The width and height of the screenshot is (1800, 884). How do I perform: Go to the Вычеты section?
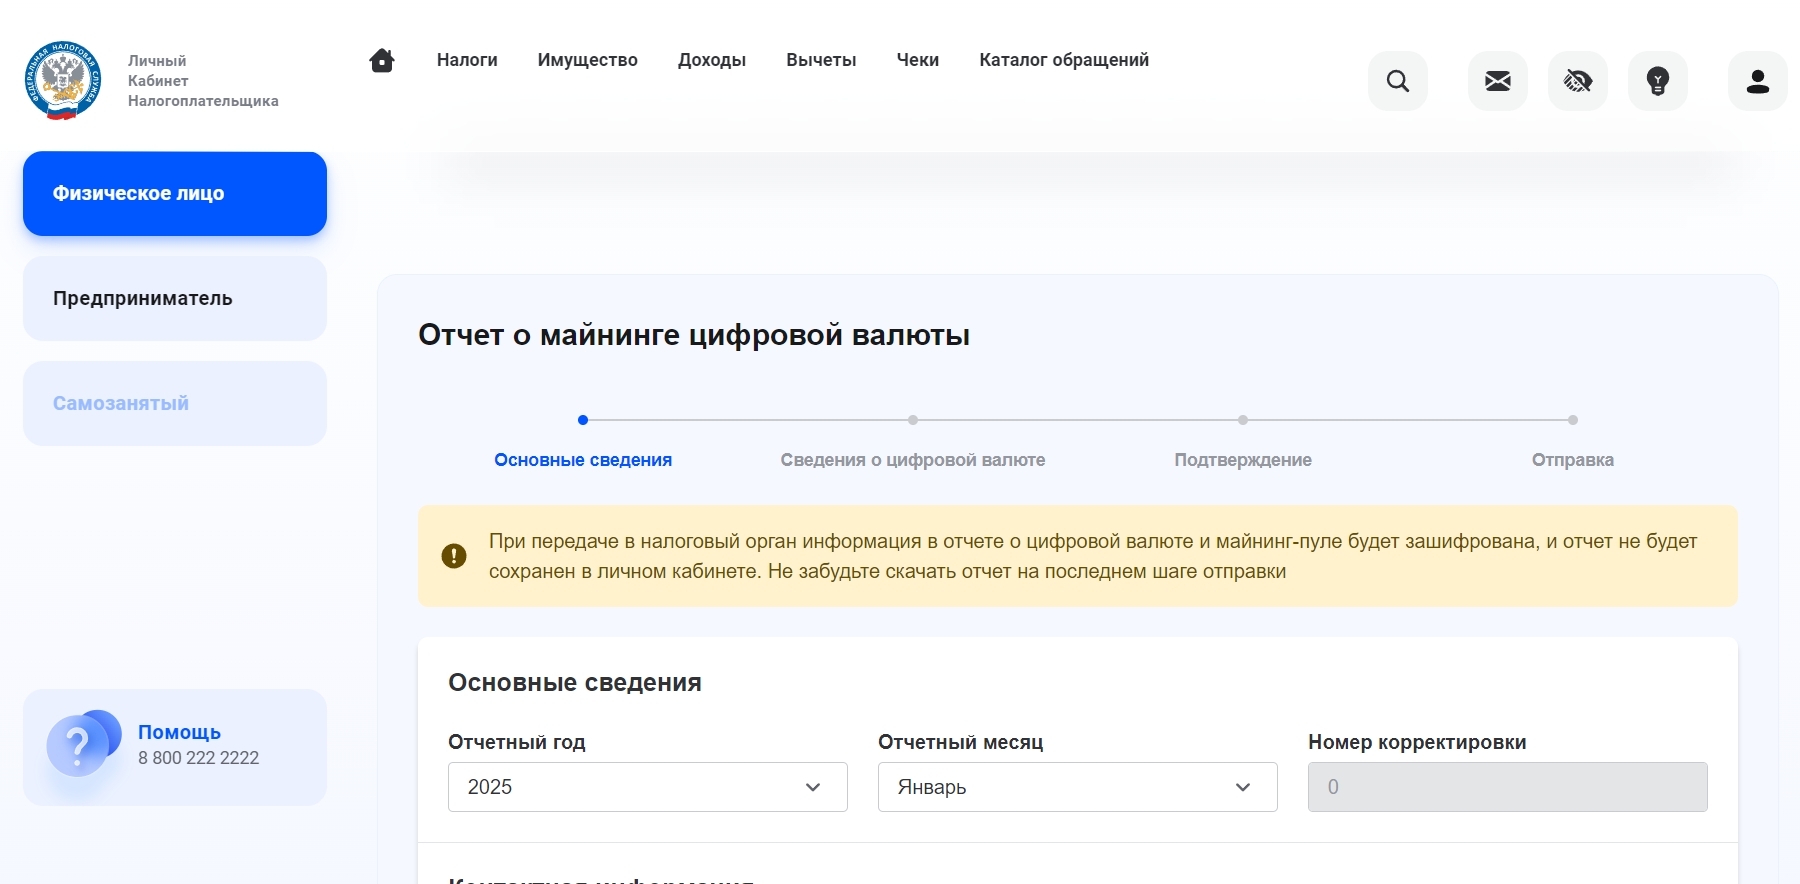click(821, 60)
